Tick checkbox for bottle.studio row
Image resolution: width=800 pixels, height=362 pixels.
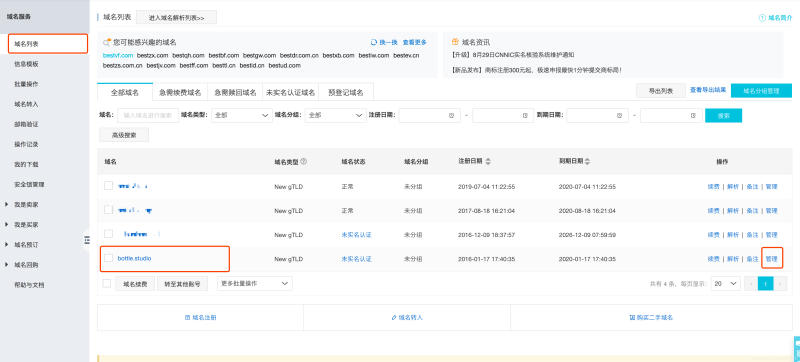[x=108, y=258]
